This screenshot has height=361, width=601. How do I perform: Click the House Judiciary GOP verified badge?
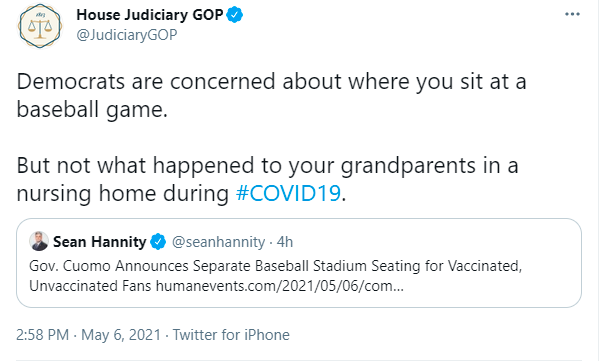(x=235, y=15)
